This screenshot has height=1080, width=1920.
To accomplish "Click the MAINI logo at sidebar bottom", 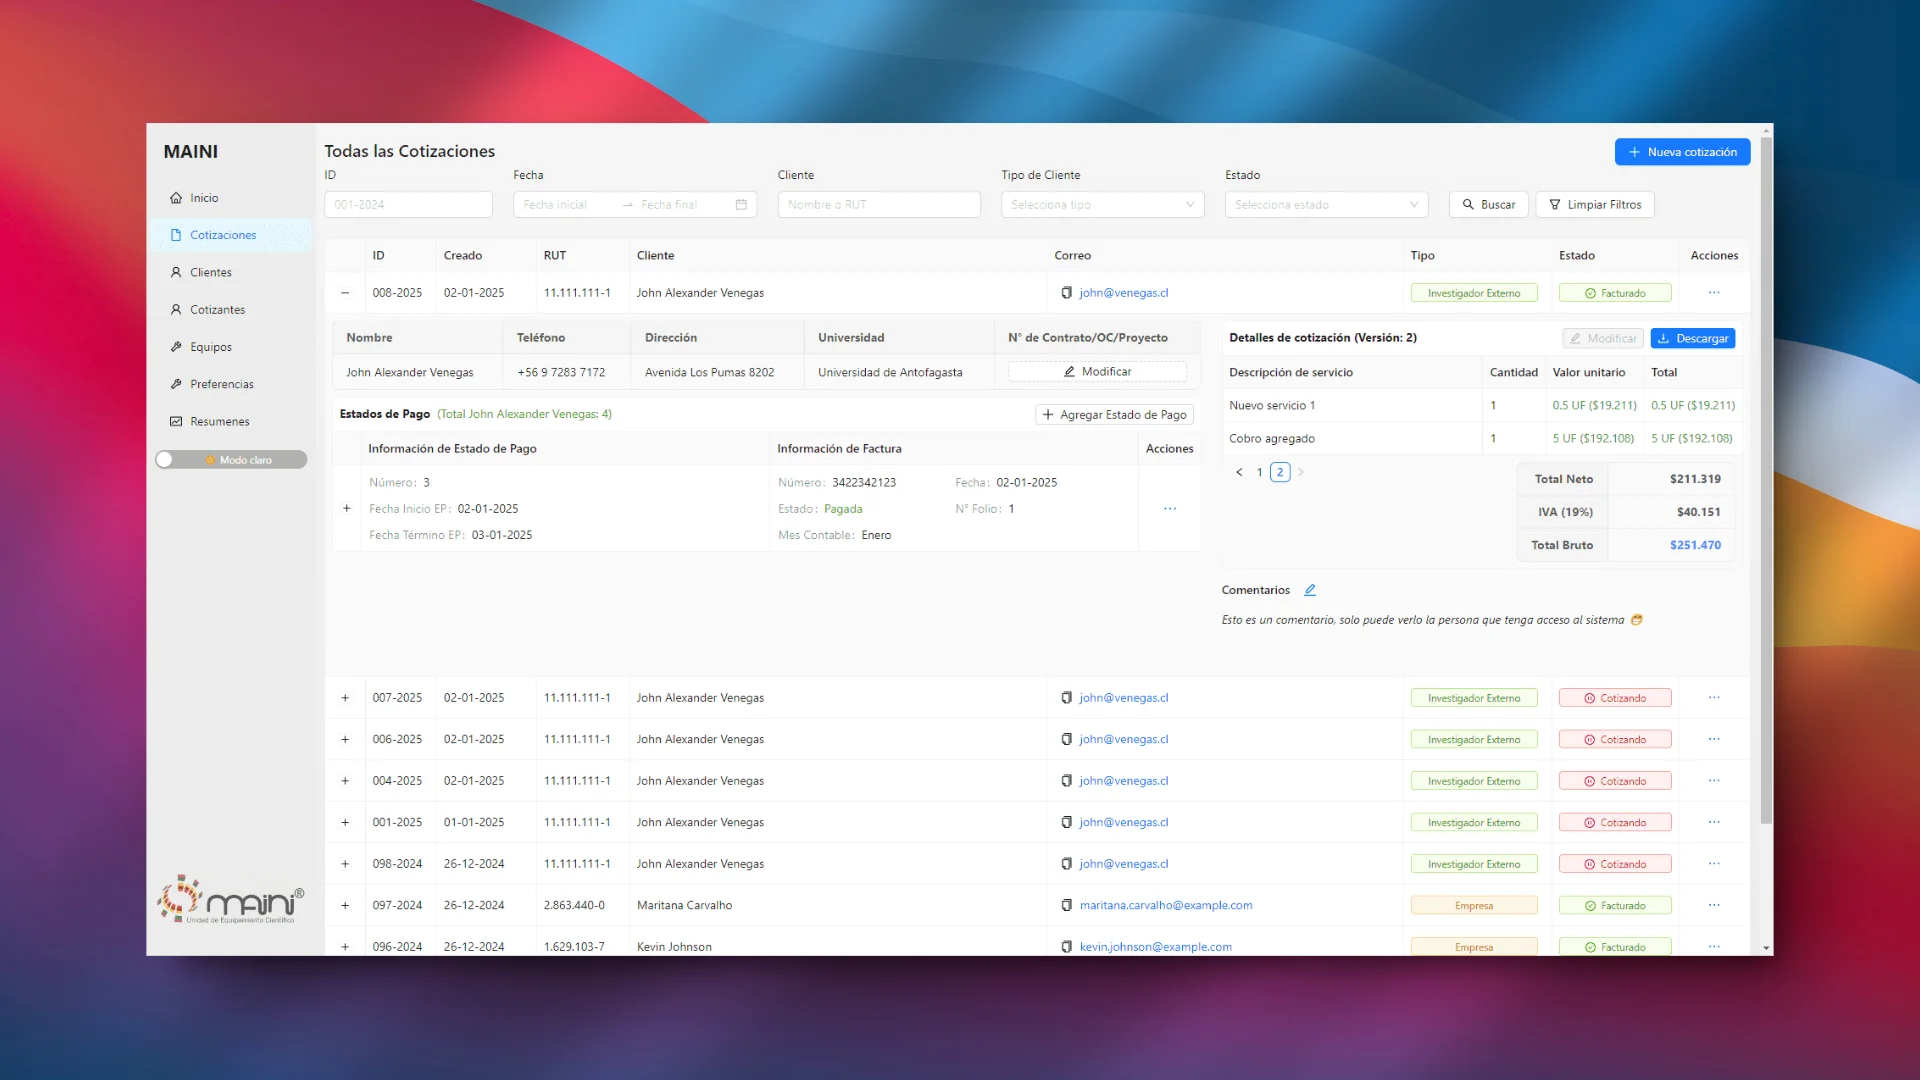I will pyautogui.click(x=231, y=900).
